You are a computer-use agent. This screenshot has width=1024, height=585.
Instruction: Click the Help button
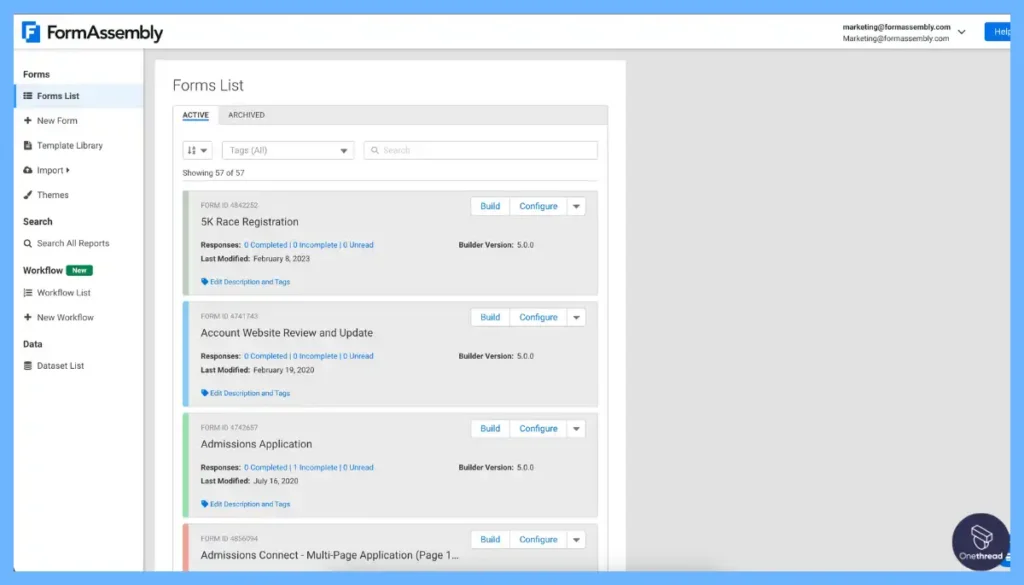[x=998, y=31]
